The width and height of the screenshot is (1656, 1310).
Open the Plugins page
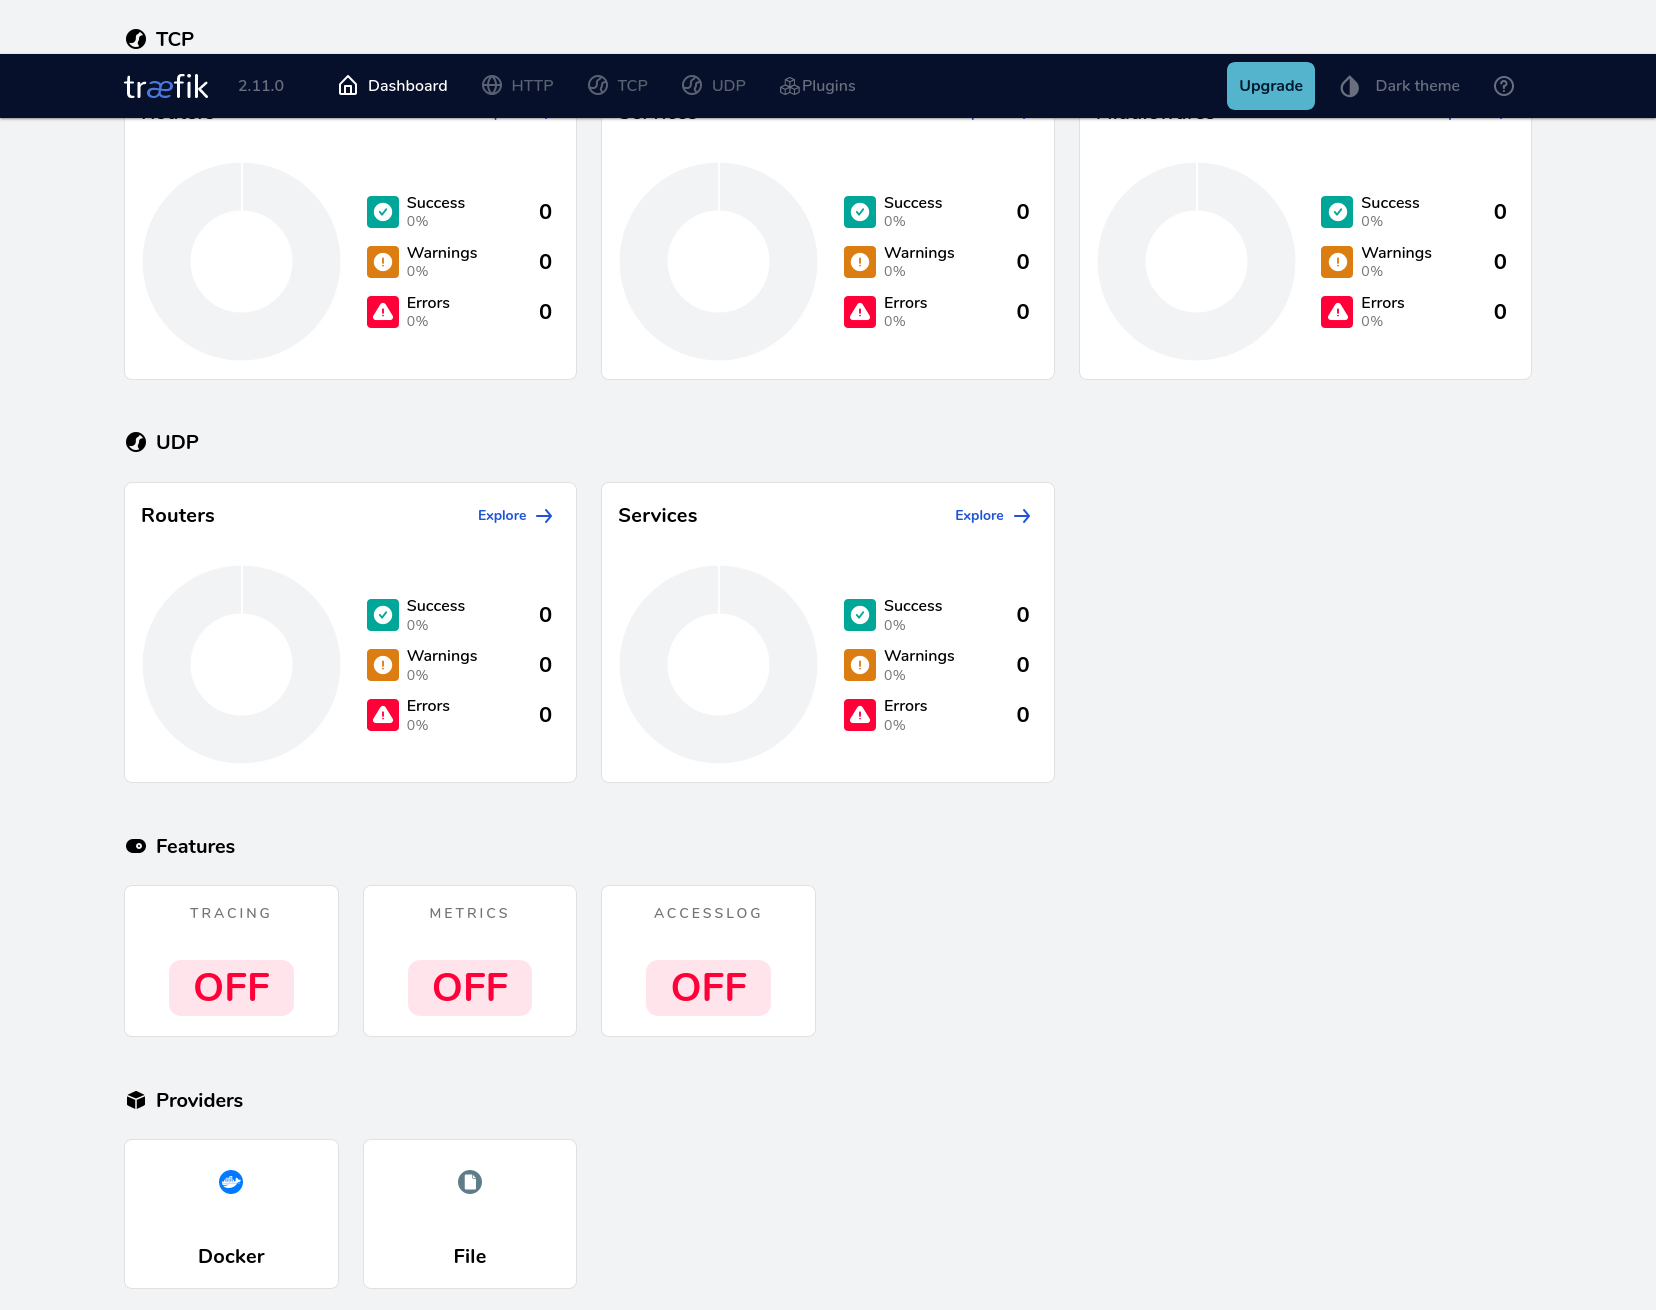tap(818, 86)
